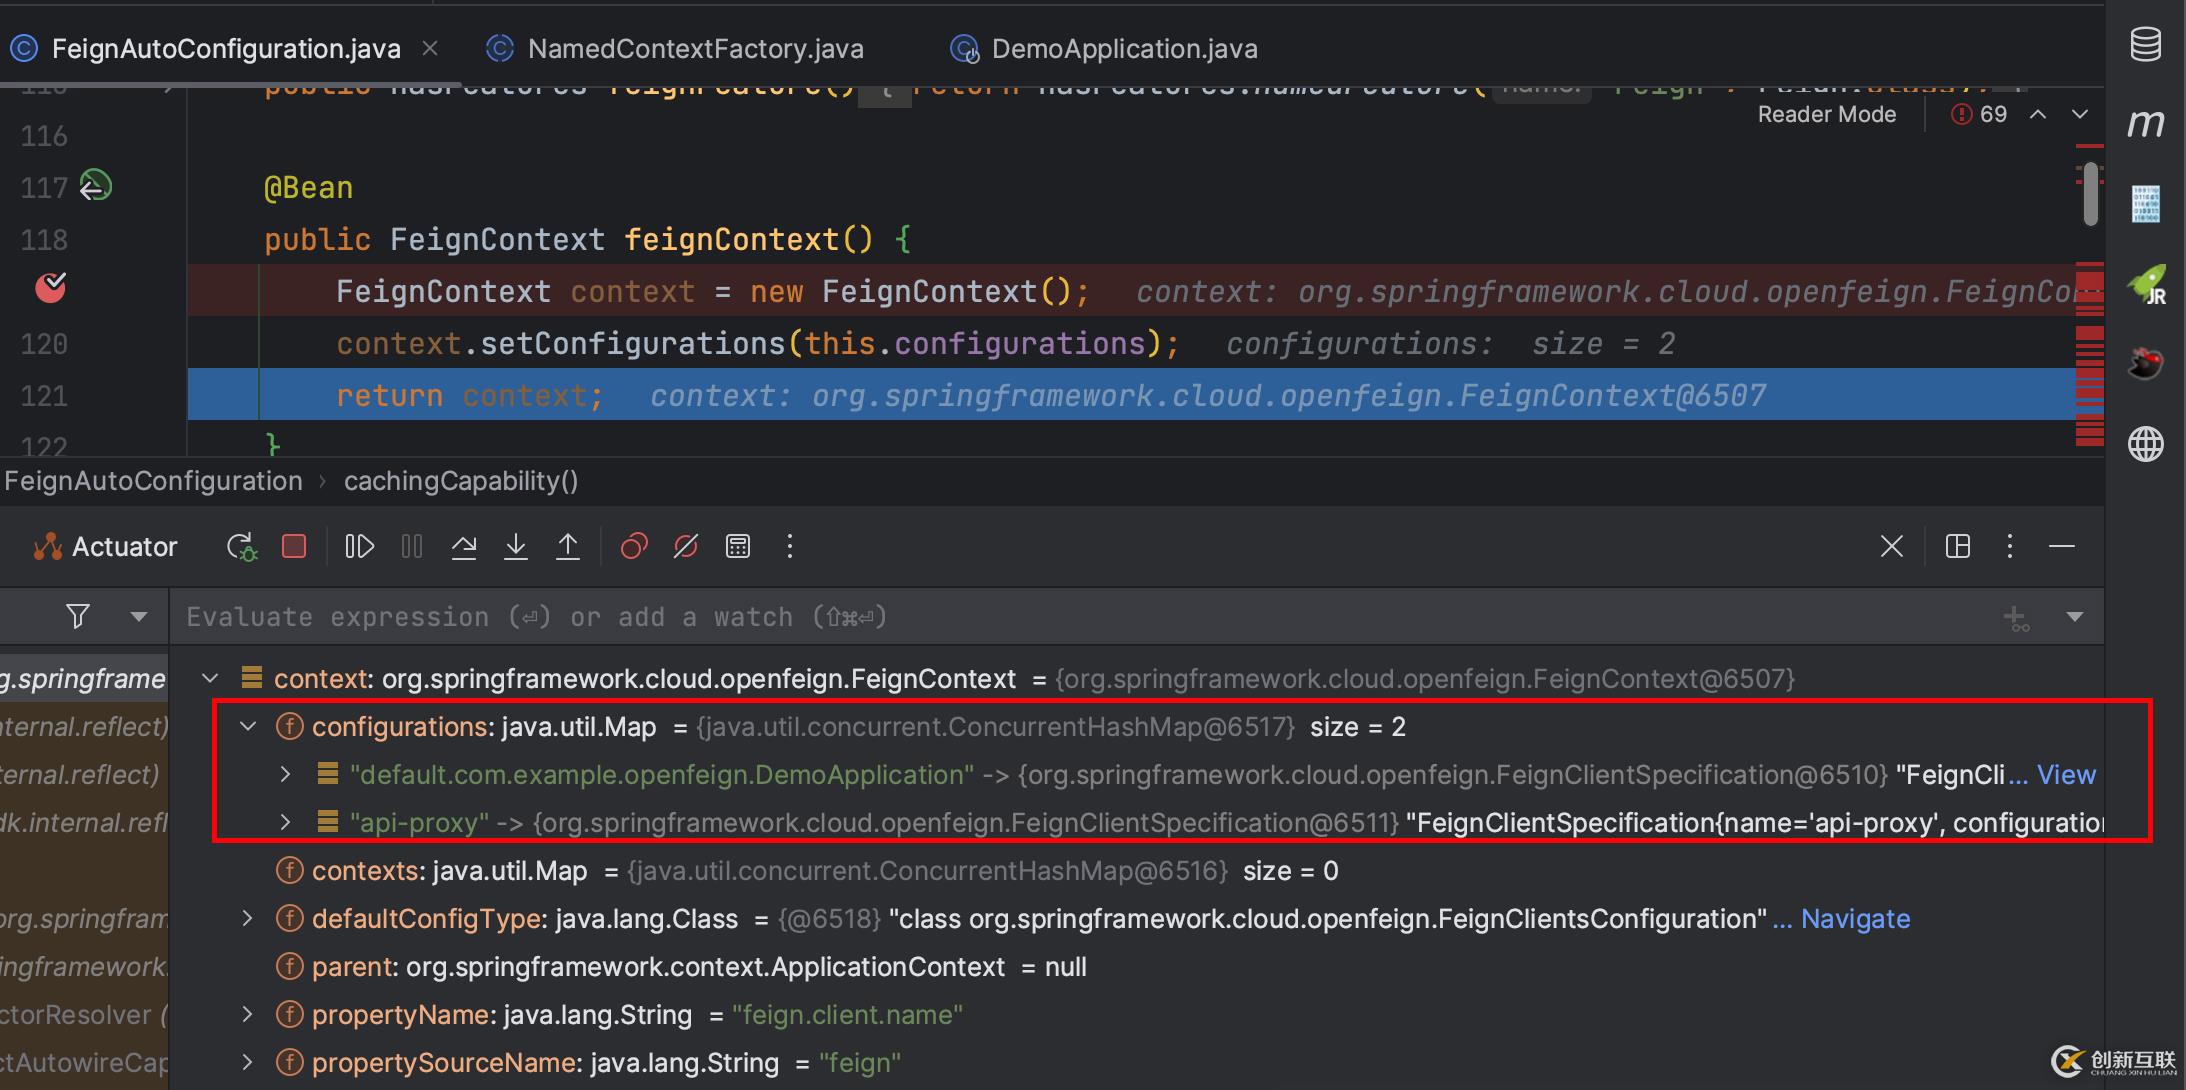Switch to DemoApplication.java tab

pyautogui.click(x=1123, y=49)
